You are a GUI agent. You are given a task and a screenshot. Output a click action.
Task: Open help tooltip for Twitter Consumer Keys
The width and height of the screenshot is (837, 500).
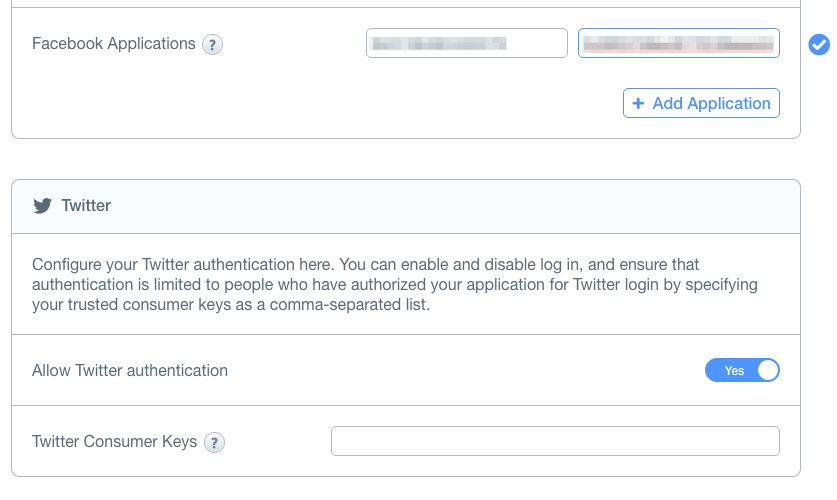click(x=214, y=442)
